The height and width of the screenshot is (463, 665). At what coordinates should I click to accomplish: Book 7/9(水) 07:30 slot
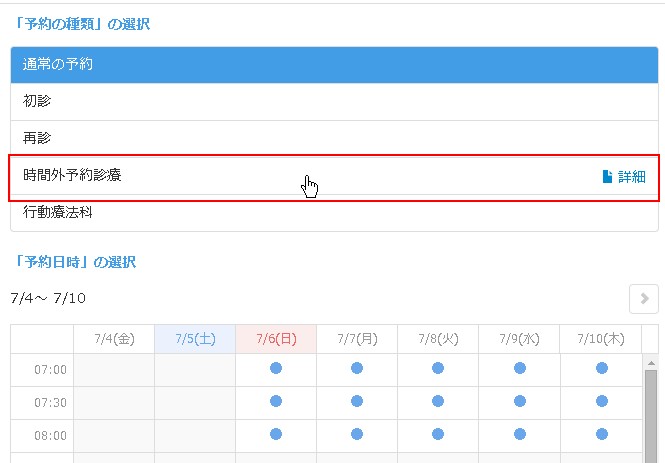click(520, 401)
